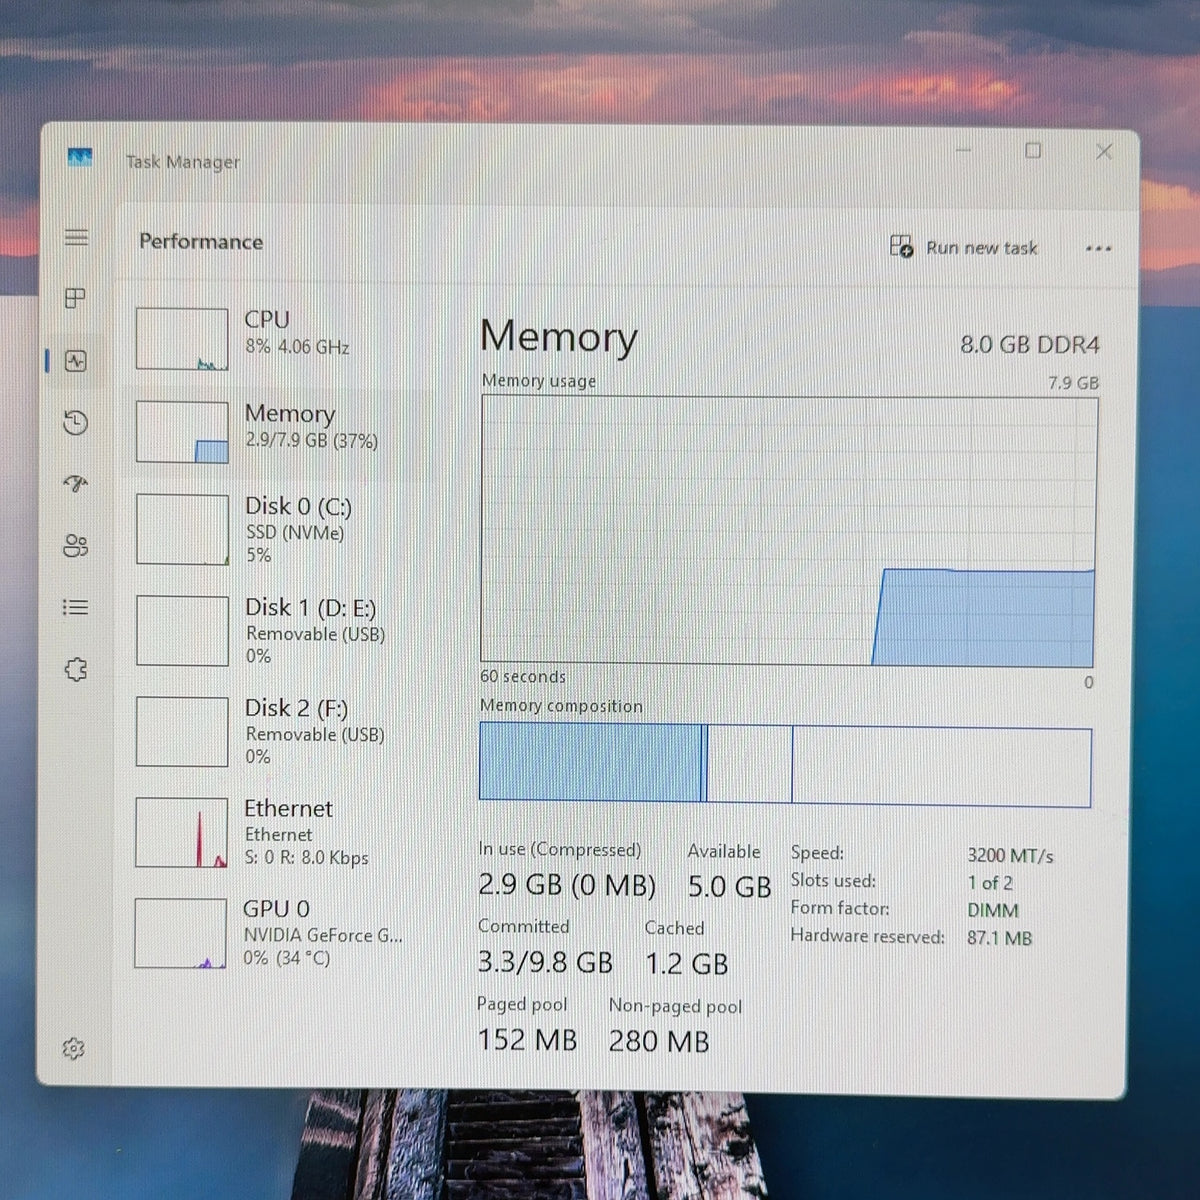The height and width of the screenshot is (1200, 1200).
Task: Open the Startup apps icon
Action: [x=76, y=485]
